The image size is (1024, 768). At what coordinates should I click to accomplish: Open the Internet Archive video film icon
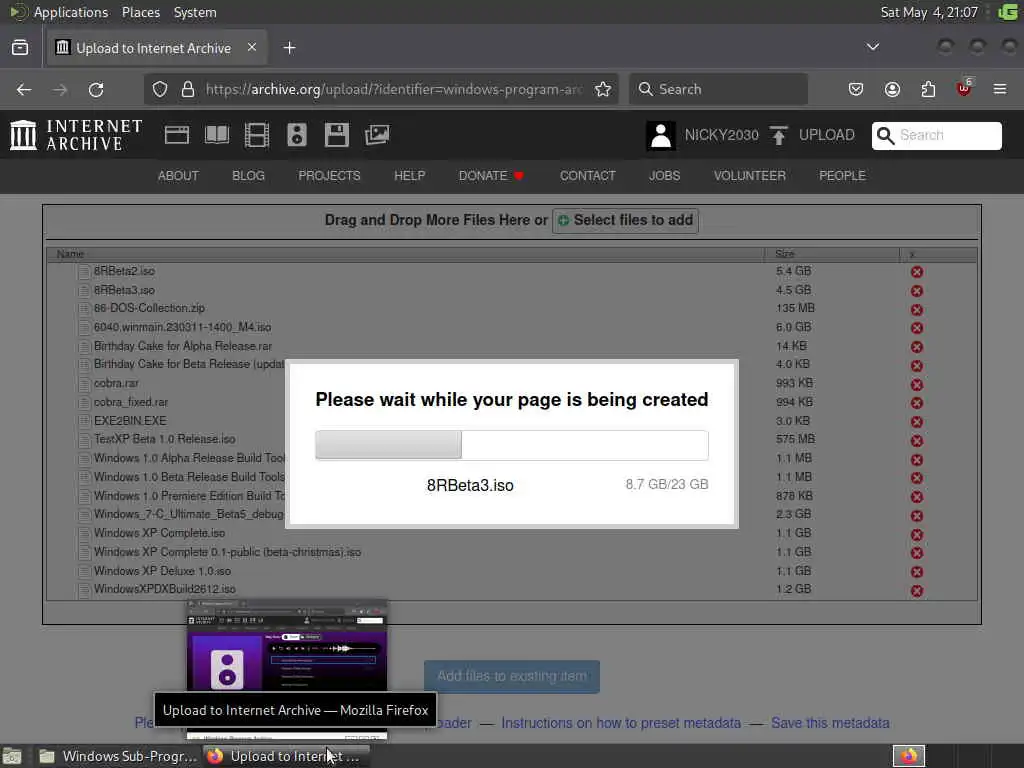(257, 135)
